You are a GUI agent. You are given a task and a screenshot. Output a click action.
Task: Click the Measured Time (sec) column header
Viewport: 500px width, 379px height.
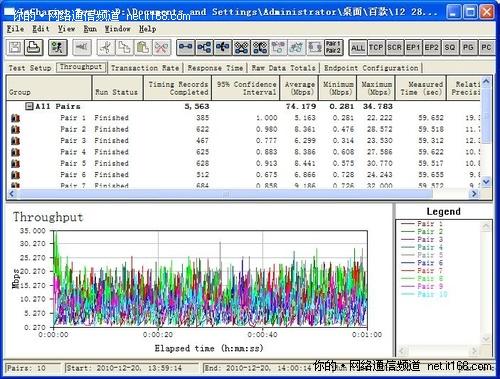point(421,88)
